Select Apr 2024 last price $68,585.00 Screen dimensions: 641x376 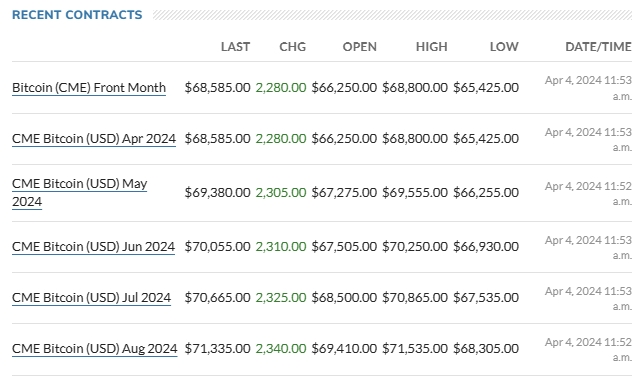point(217,139)
